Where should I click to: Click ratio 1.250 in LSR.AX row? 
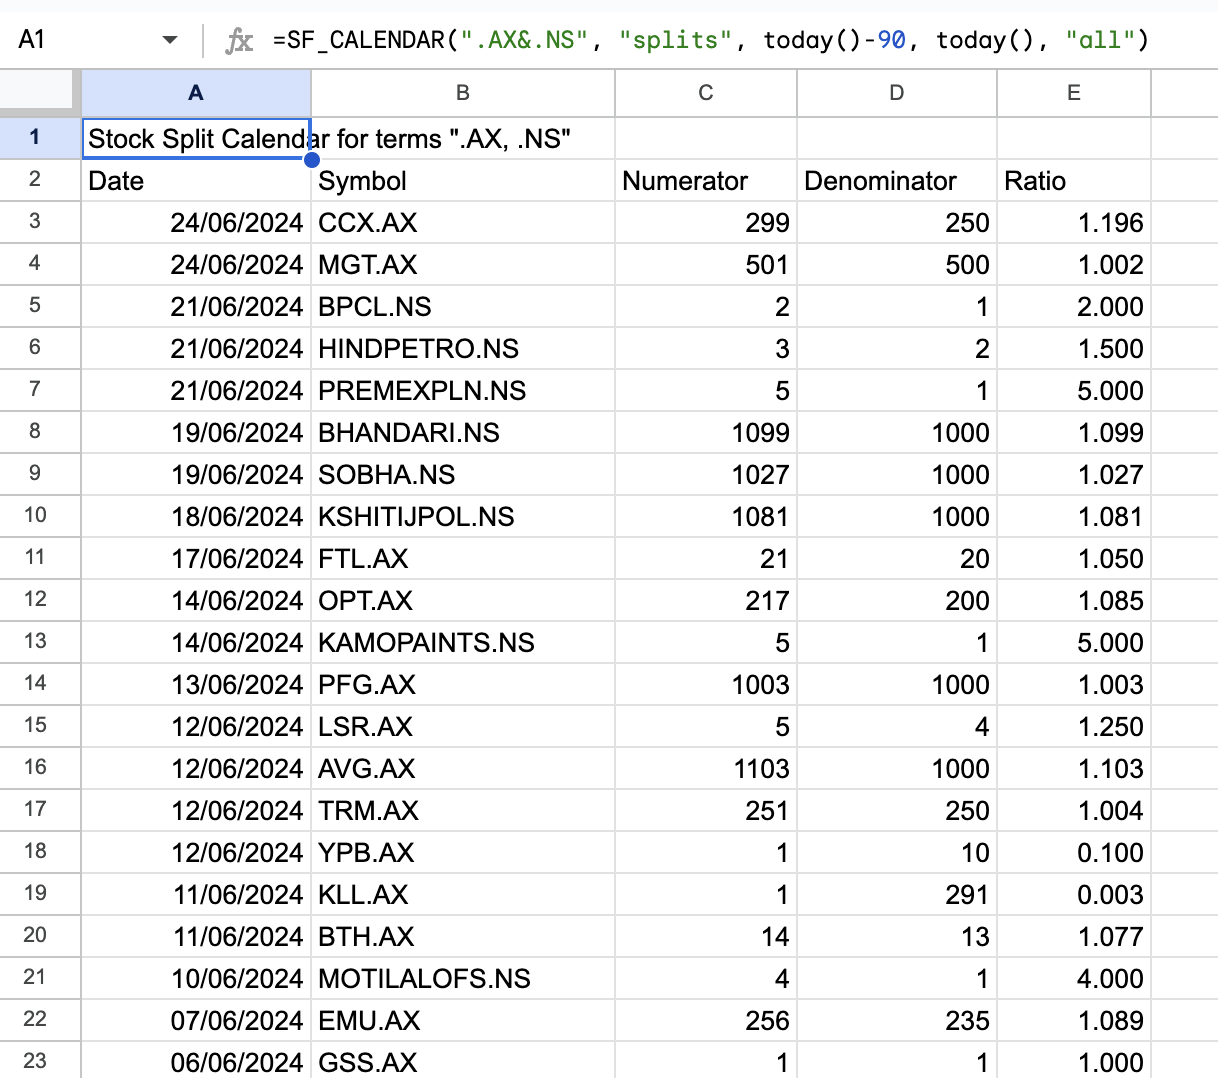(x=1074, y=727)
